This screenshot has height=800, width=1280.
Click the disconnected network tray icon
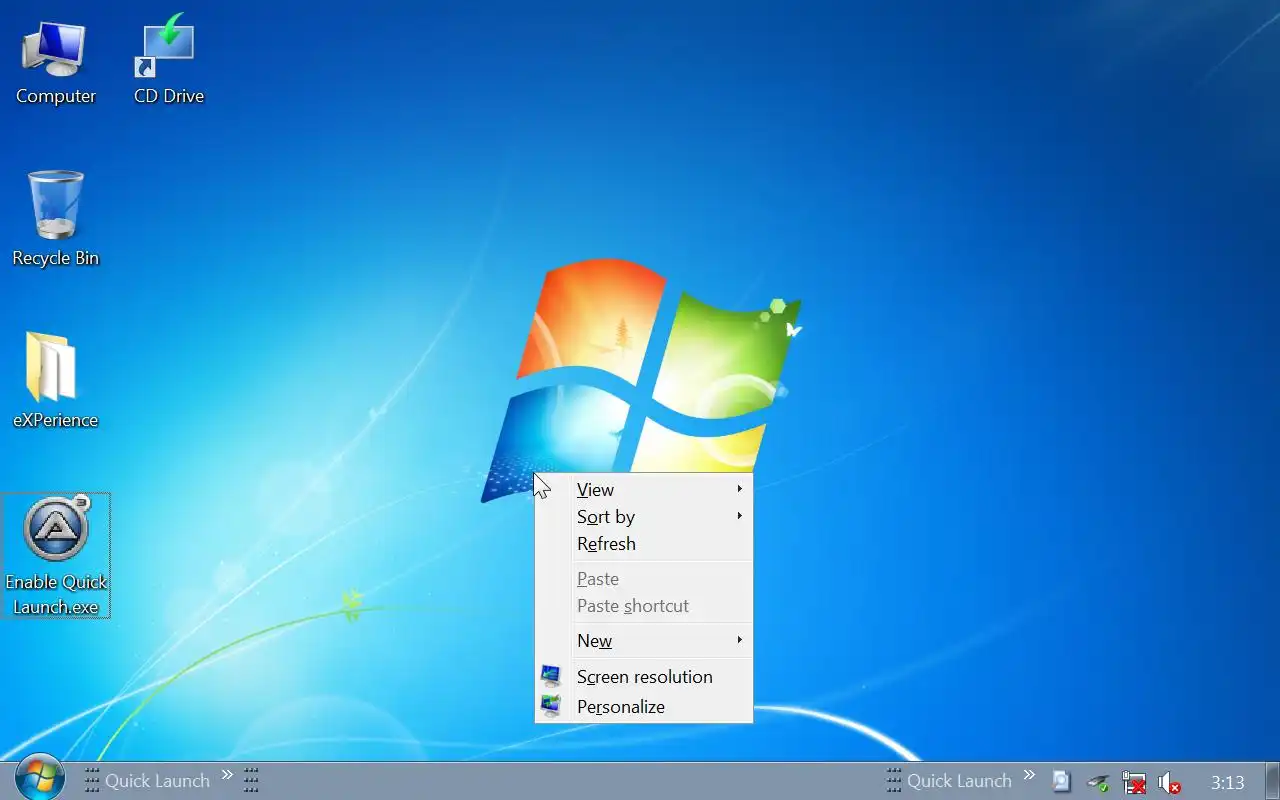pos(1133,782)
